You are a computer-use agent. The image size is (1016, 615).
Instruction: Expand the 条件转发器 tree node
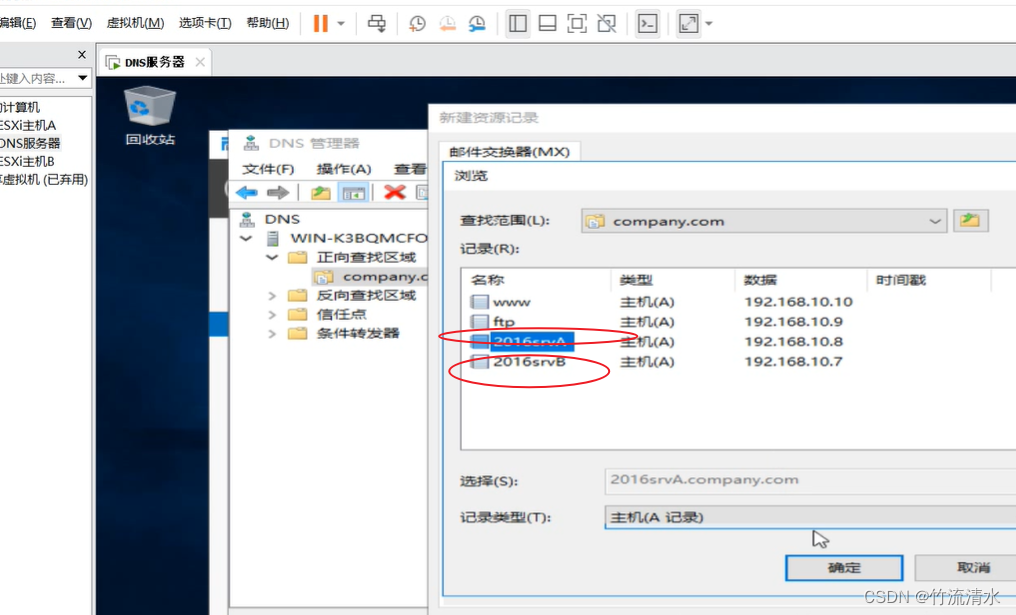(272, 334)
